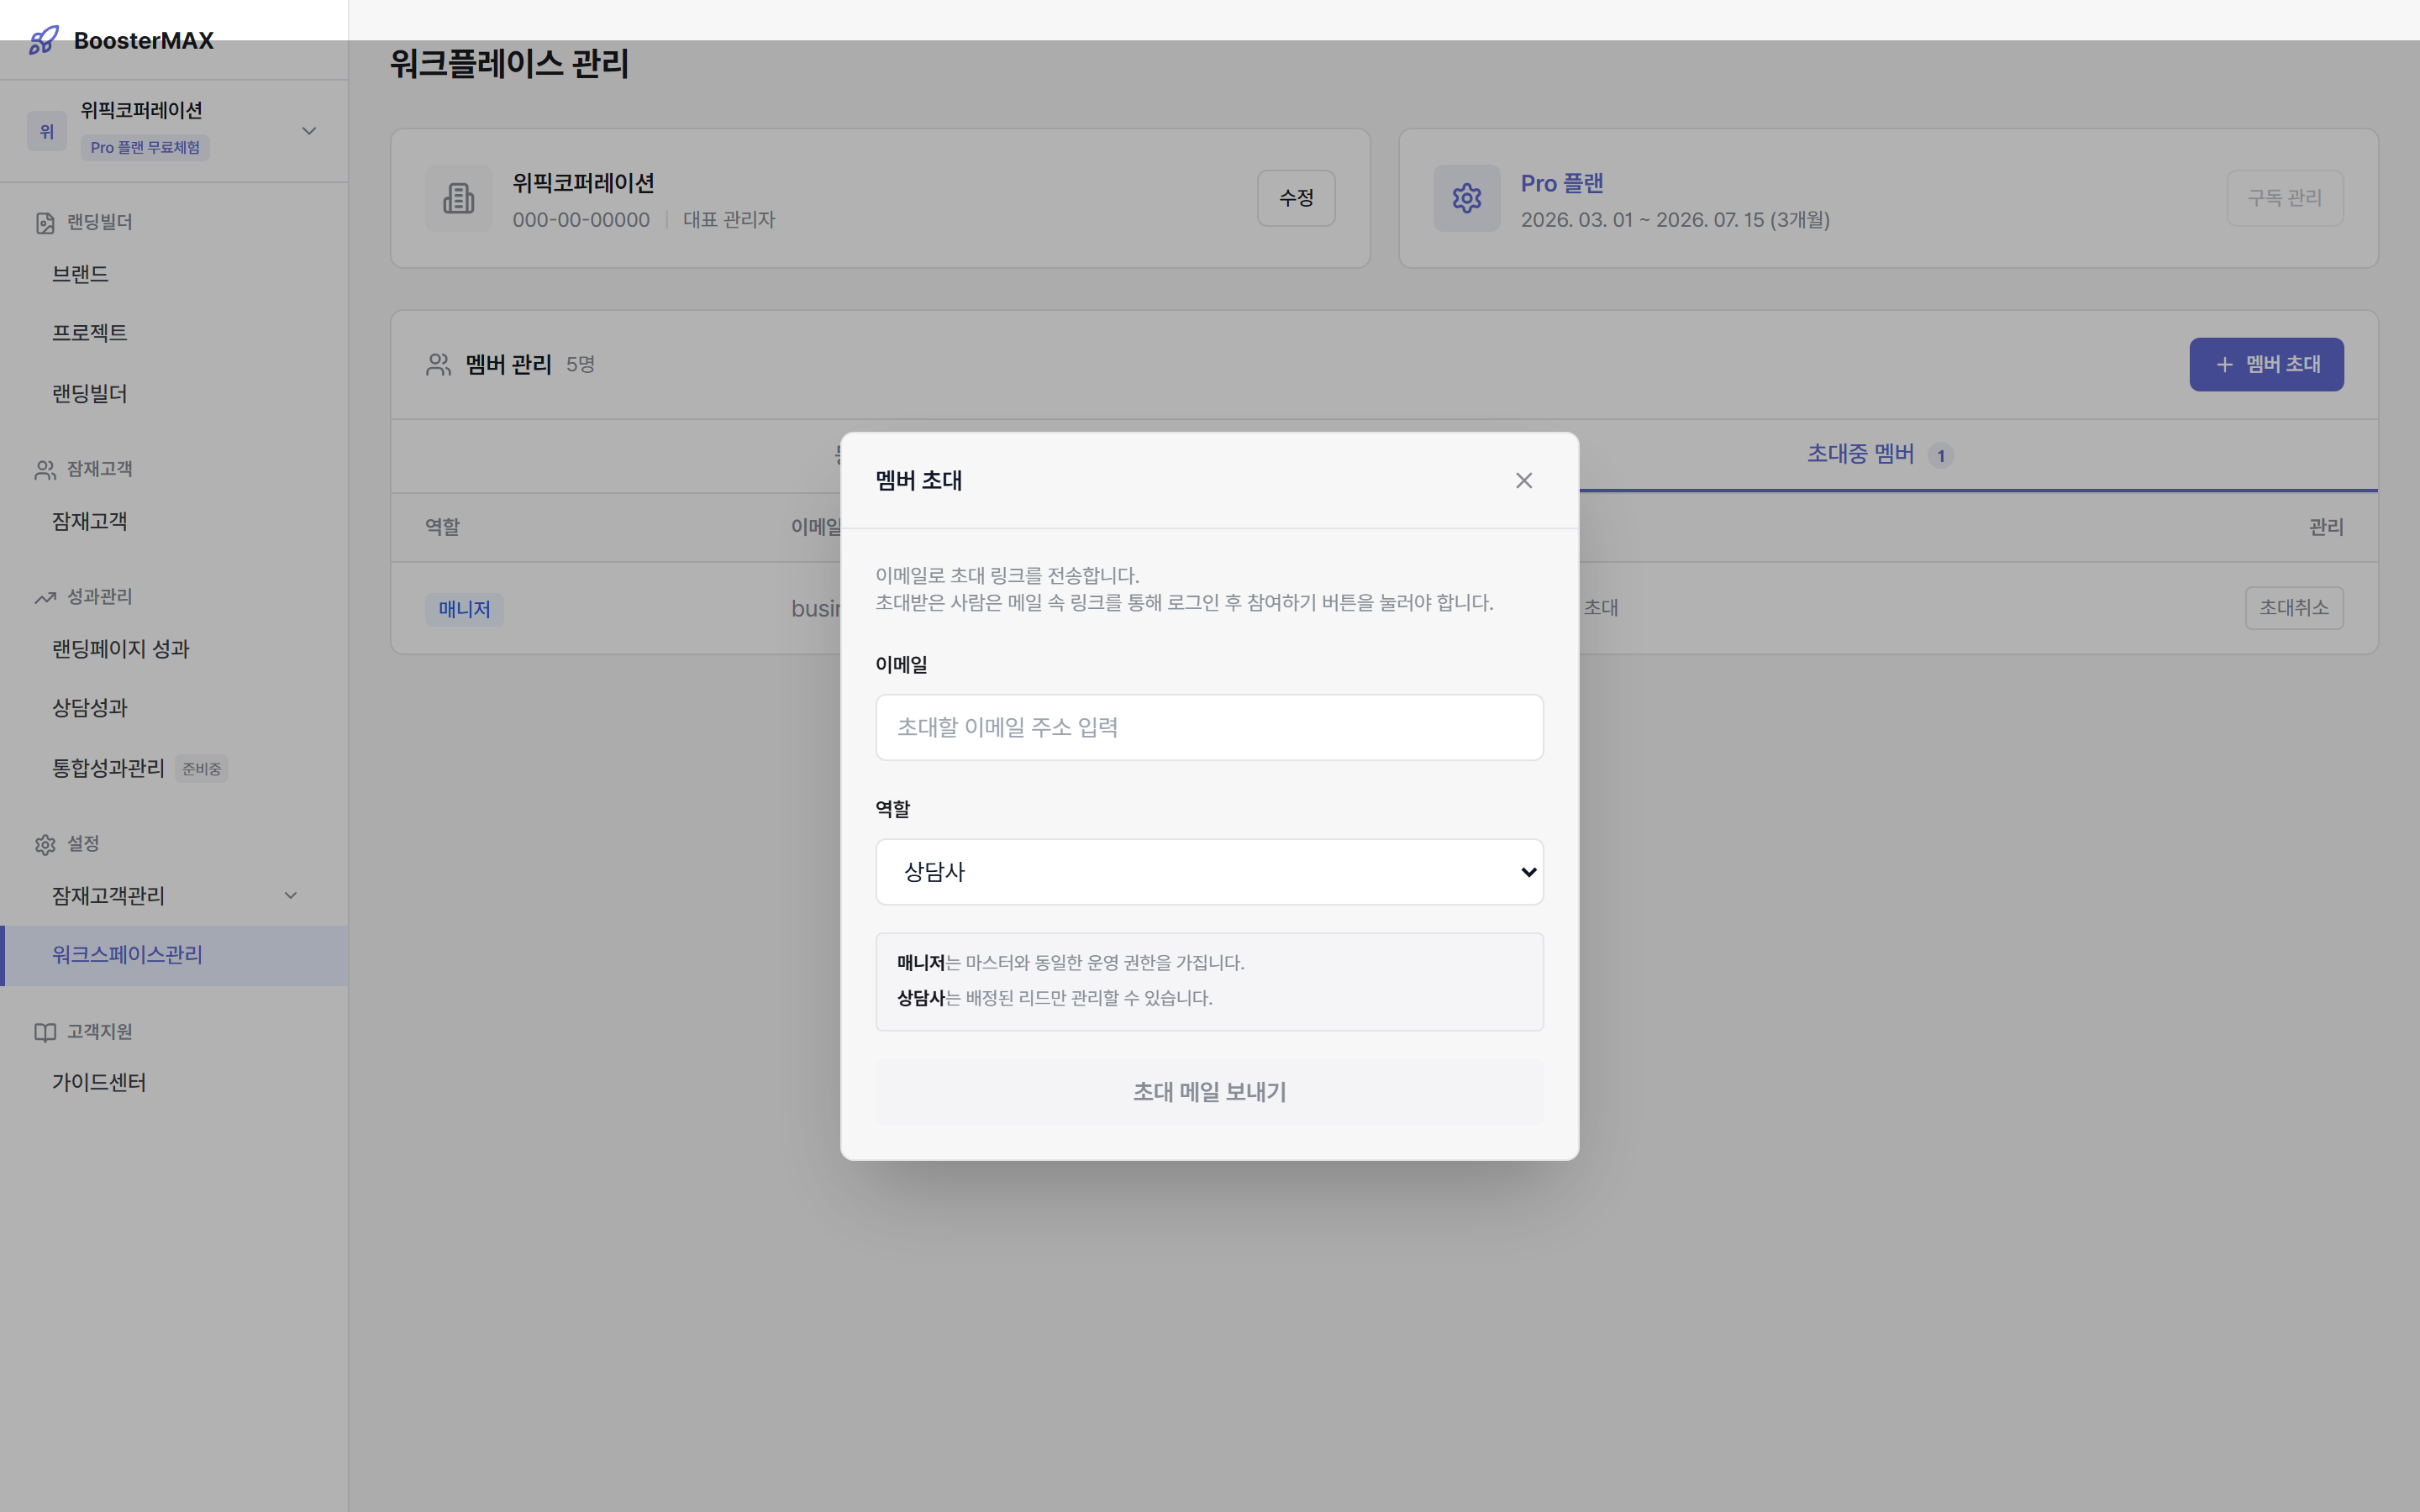Click the Pro 플랜 무료체험 badge
Viewport: 2420px width, 1512px height.
(145, 148)
